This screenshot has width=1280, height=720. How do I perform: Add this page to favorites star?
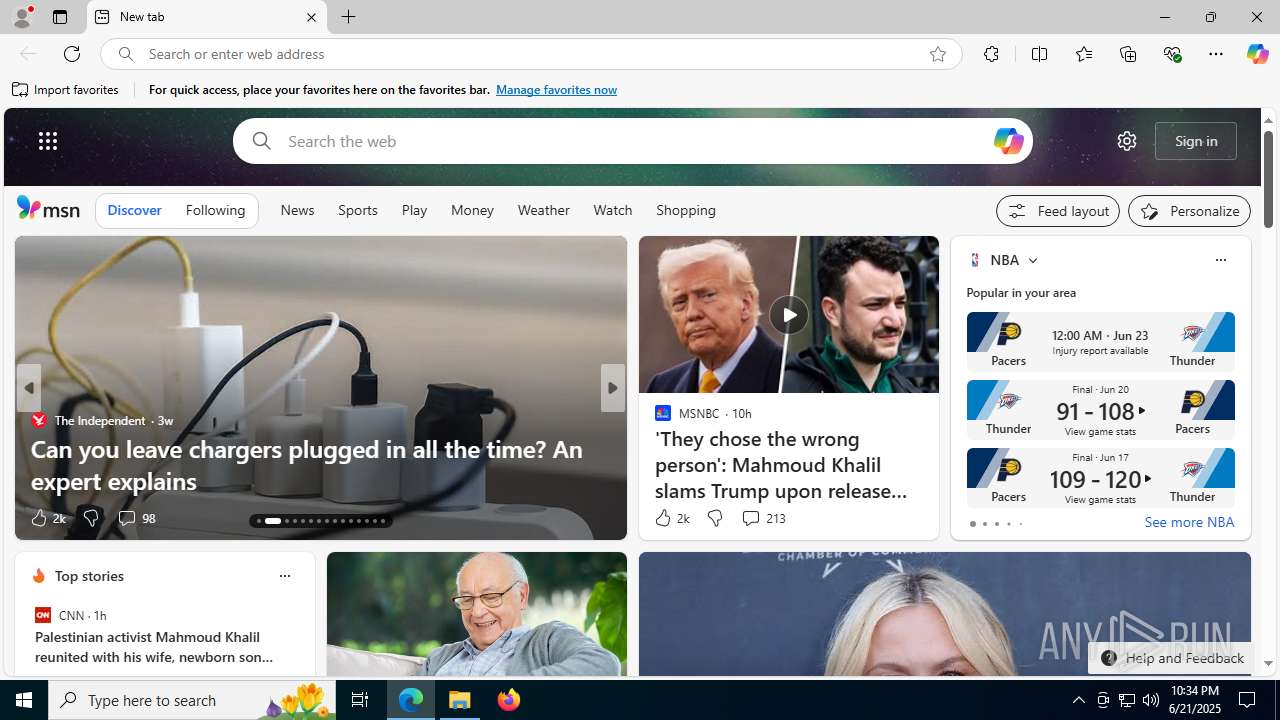coord(937,54)
